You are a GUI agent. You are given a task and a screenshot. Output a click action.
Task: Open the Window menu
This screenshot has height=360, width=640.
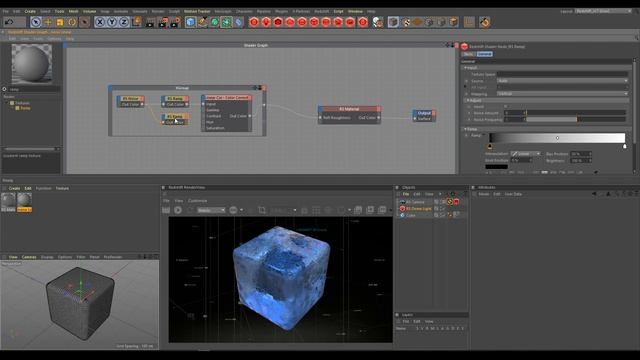click(355, 11)
